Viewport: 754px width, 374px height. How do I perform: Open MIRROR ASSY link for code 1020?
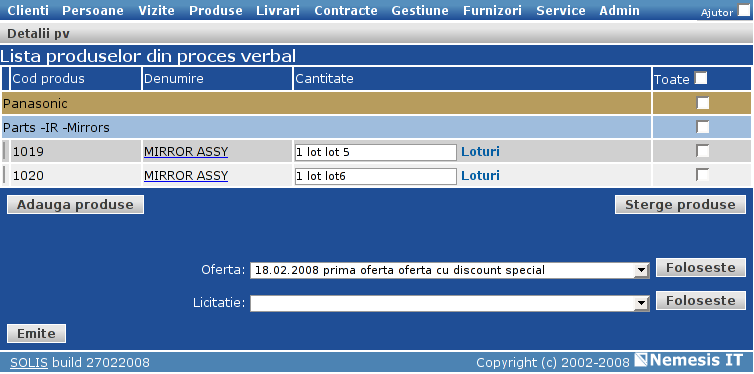(186, 176)
